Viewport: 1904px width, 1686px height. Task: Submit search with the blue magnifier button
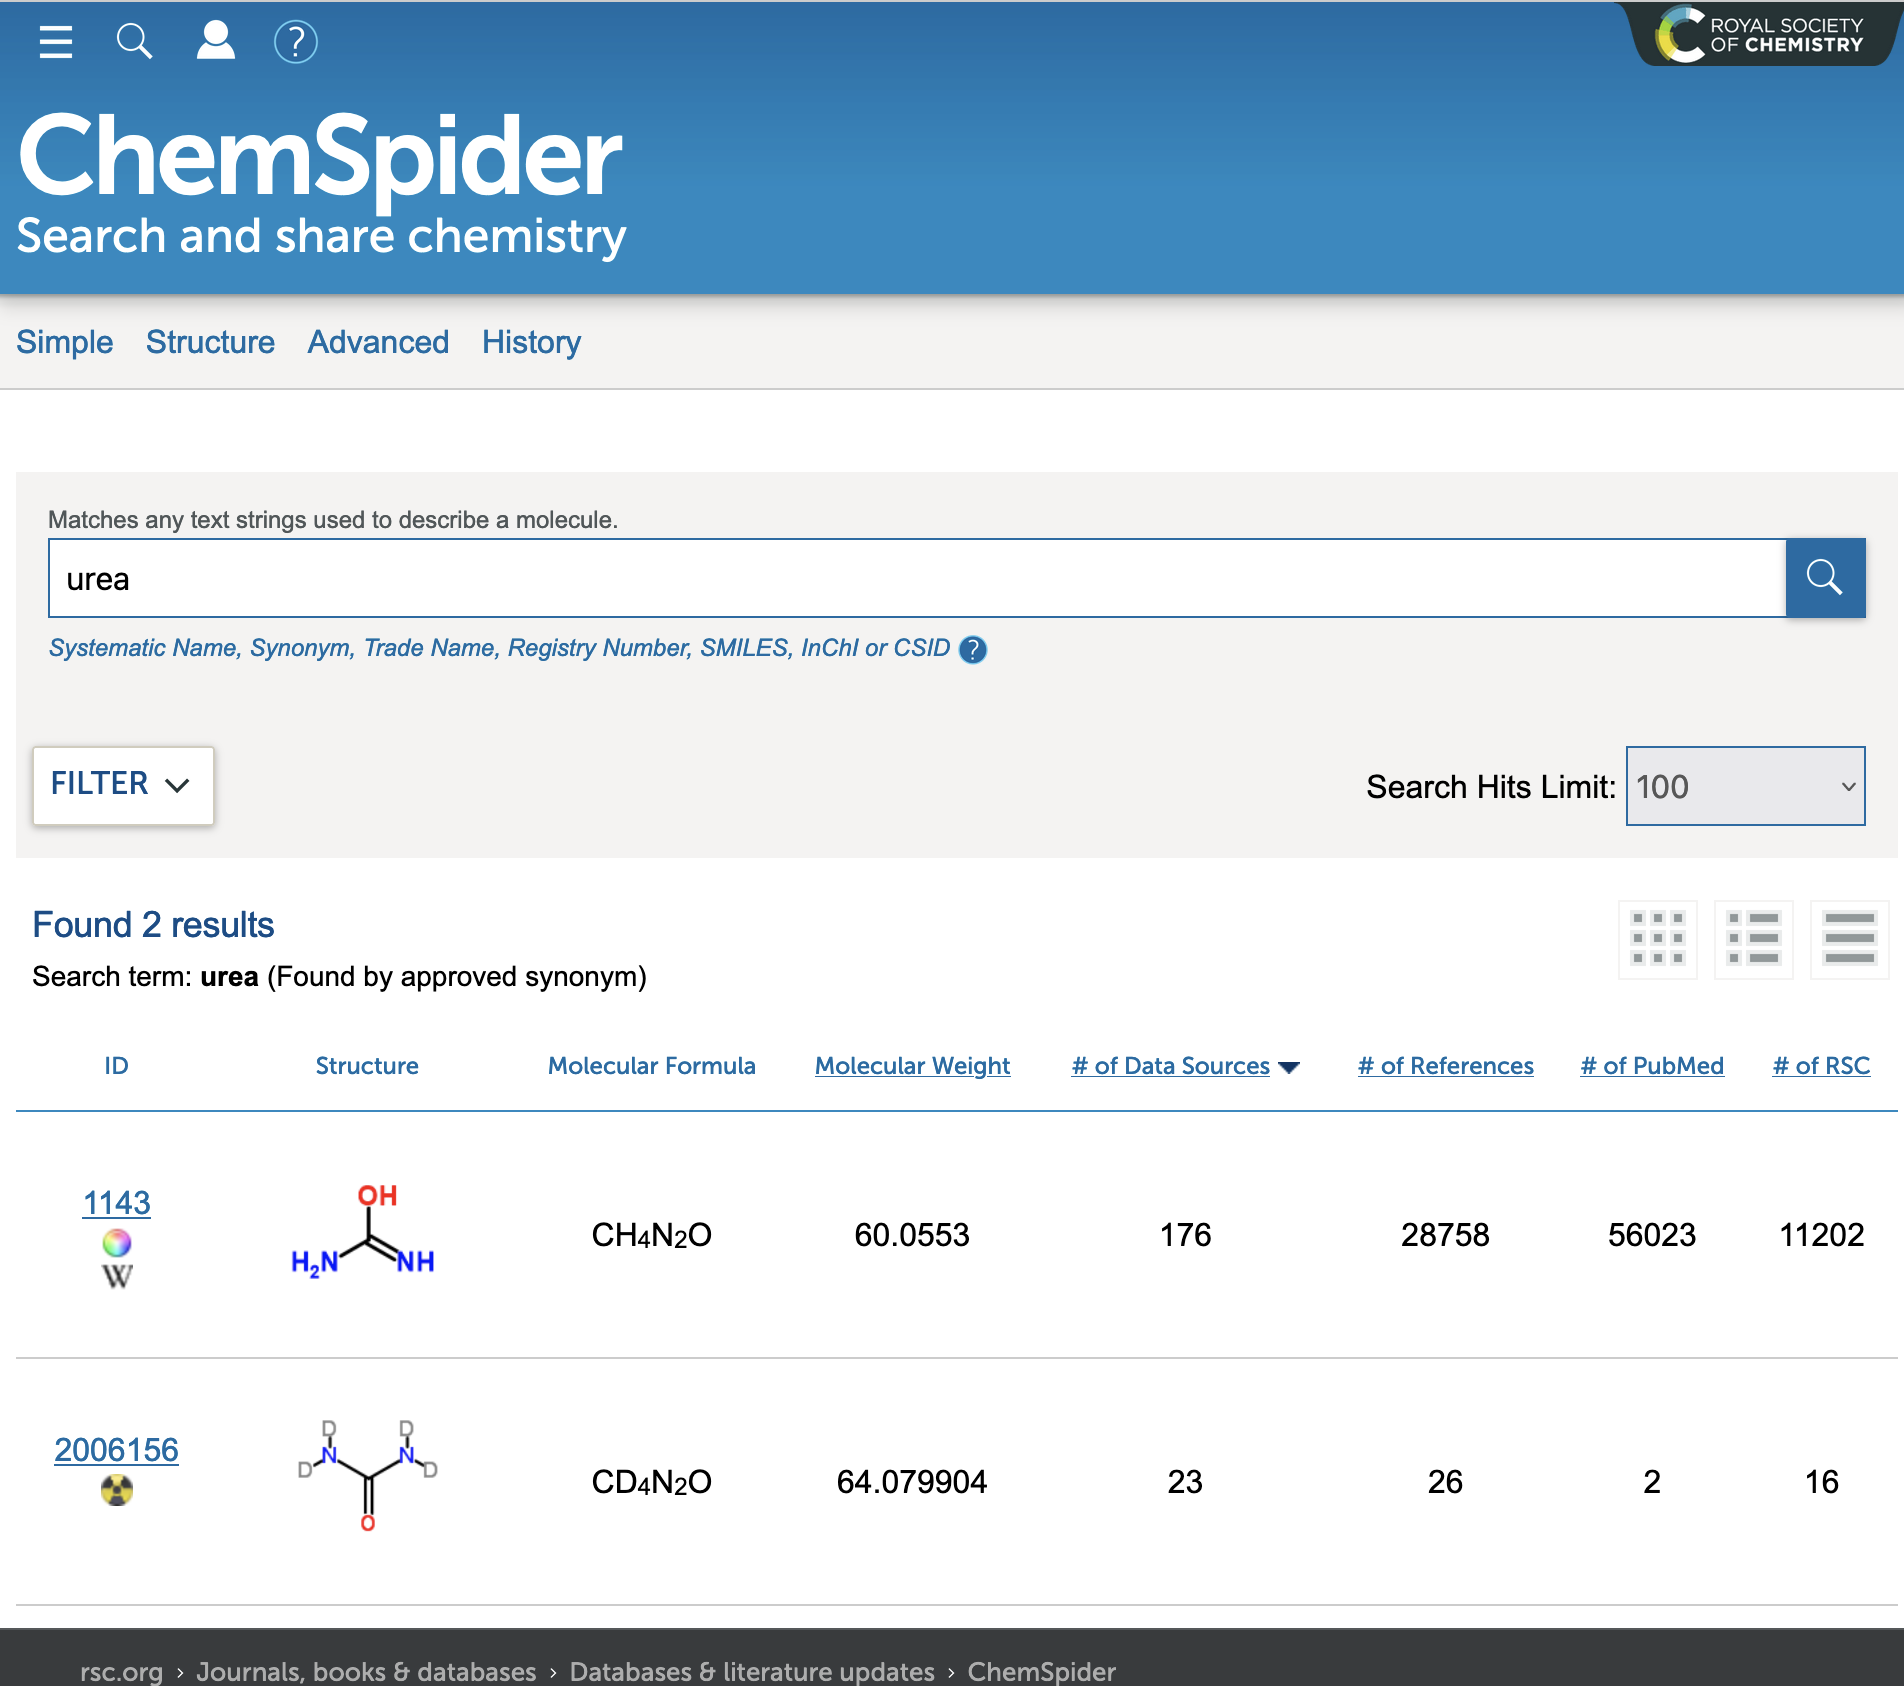(1824, 578)
